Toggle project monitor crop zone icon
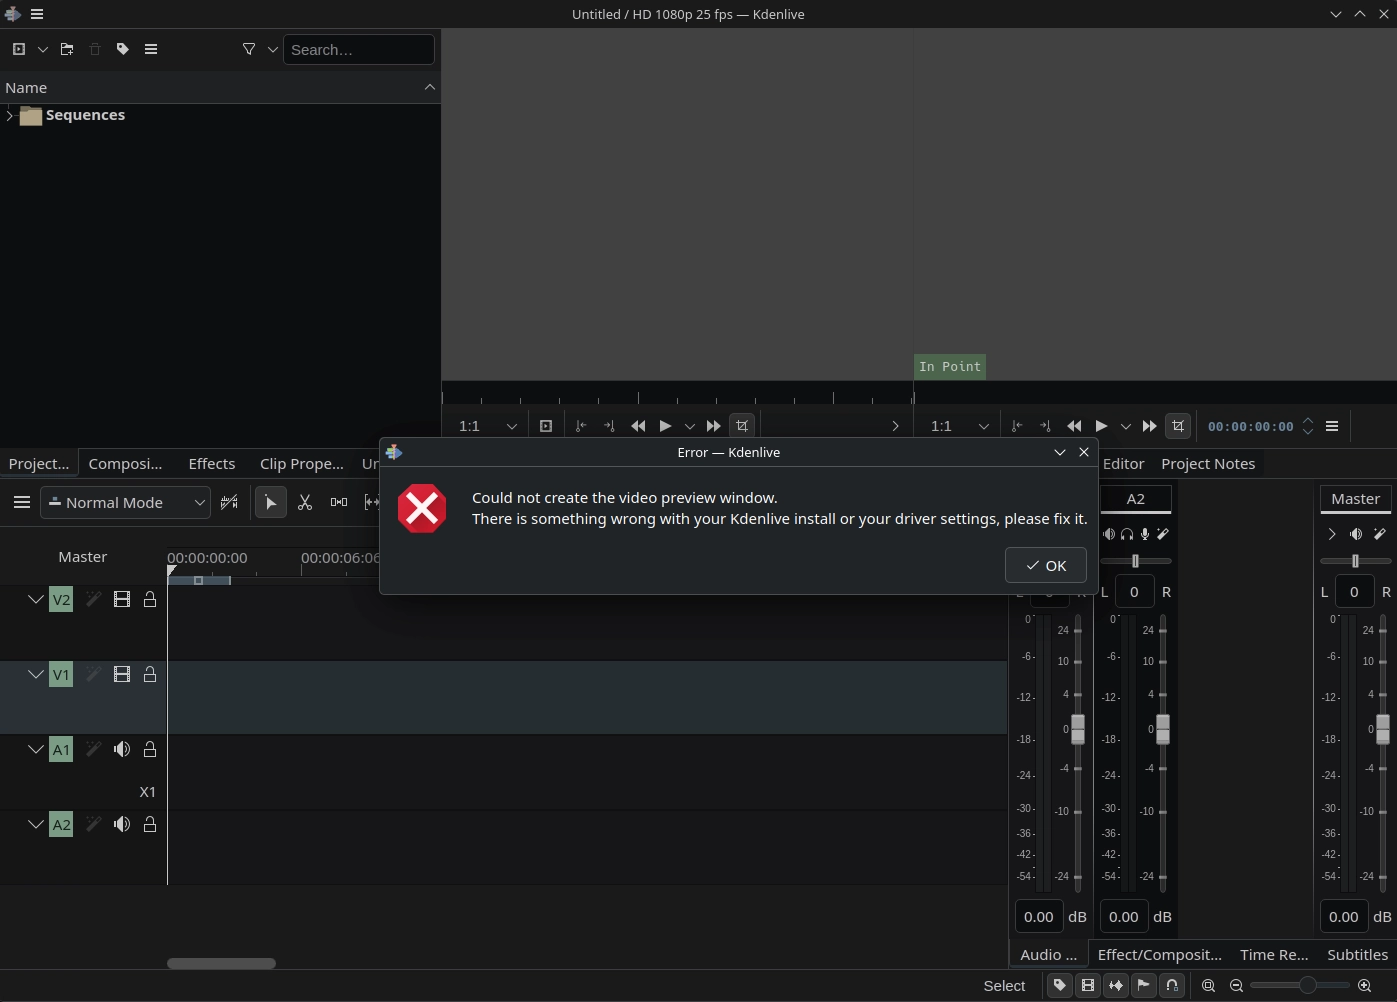 [x=1178, y=426]
